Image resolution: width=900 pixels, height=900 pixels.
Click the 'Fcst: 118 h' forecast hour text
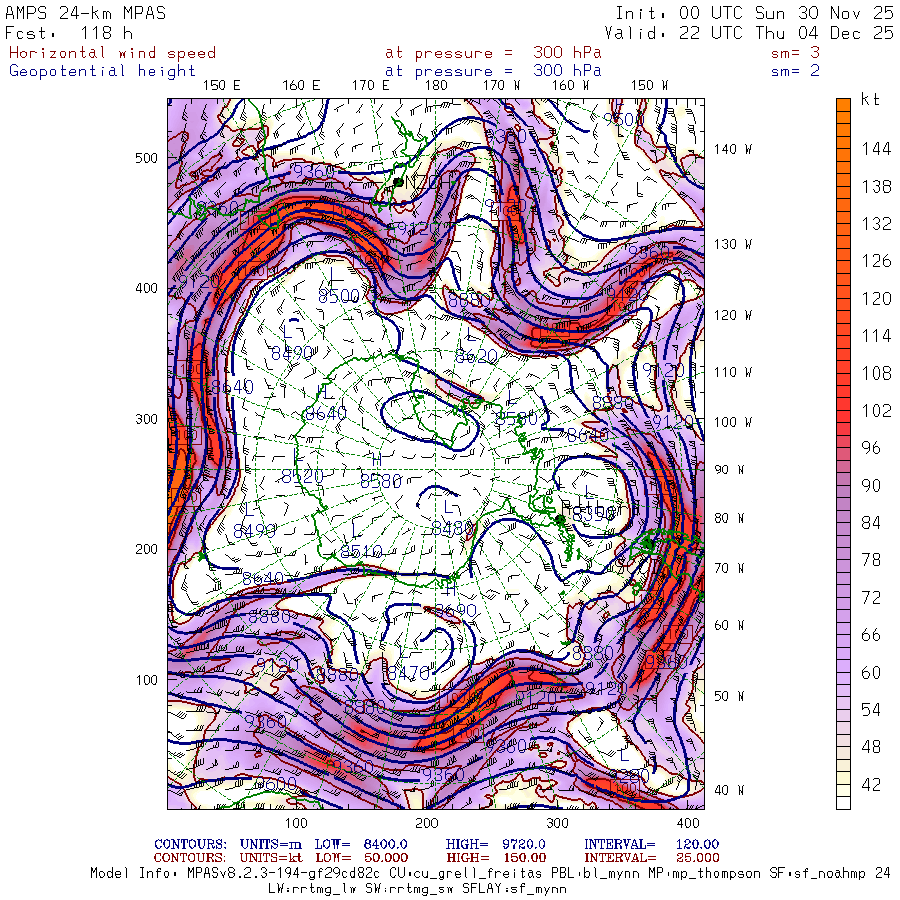tap(69, 33)
